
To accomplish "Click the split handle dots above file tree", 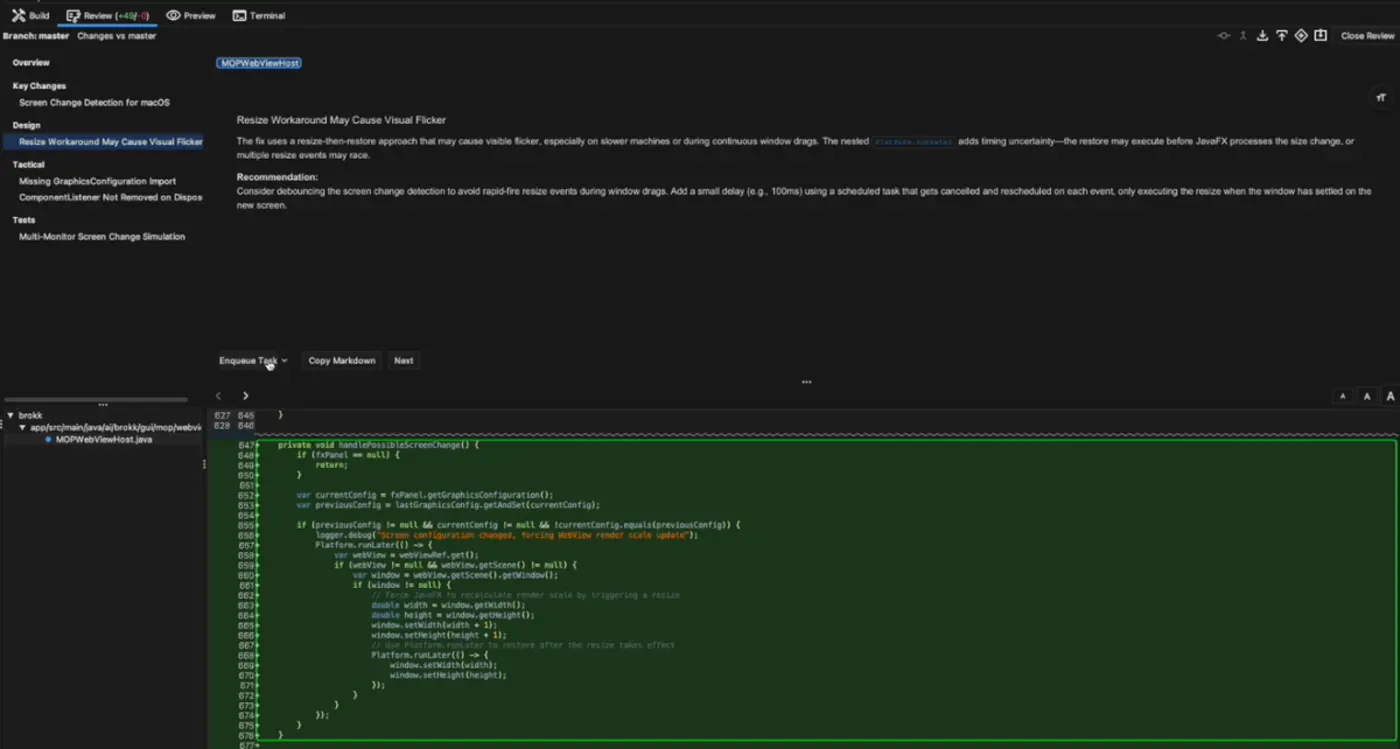I will [x=102, y=405].
